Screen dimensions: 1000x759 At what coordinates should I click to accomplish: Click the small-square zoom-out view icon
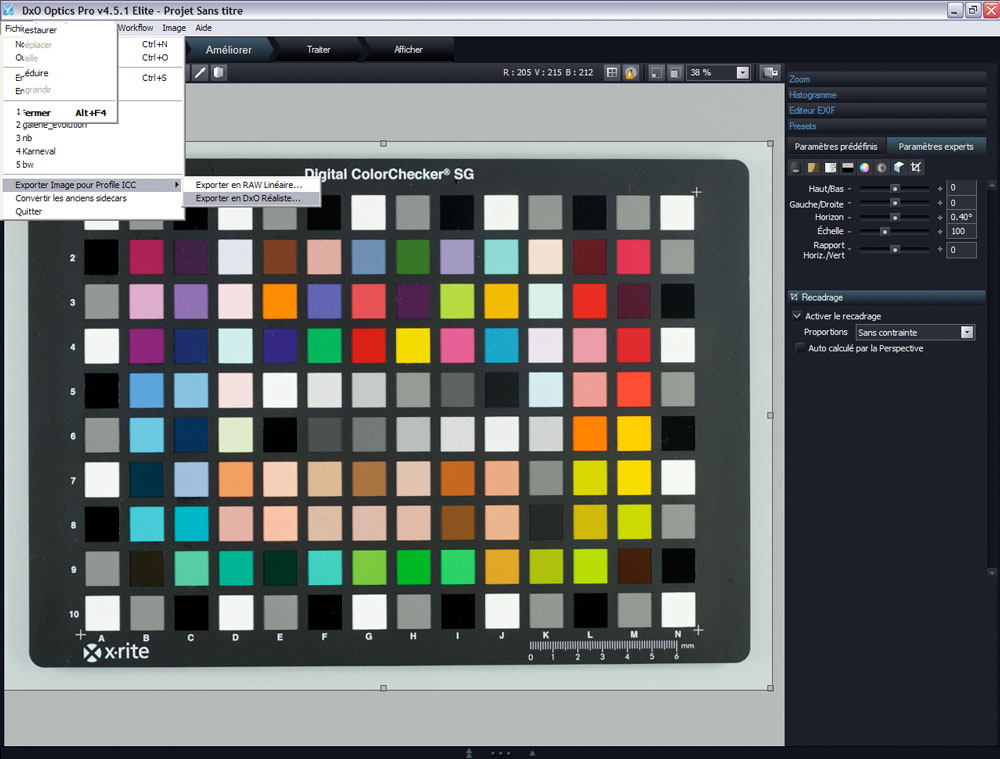pos(656,73)
